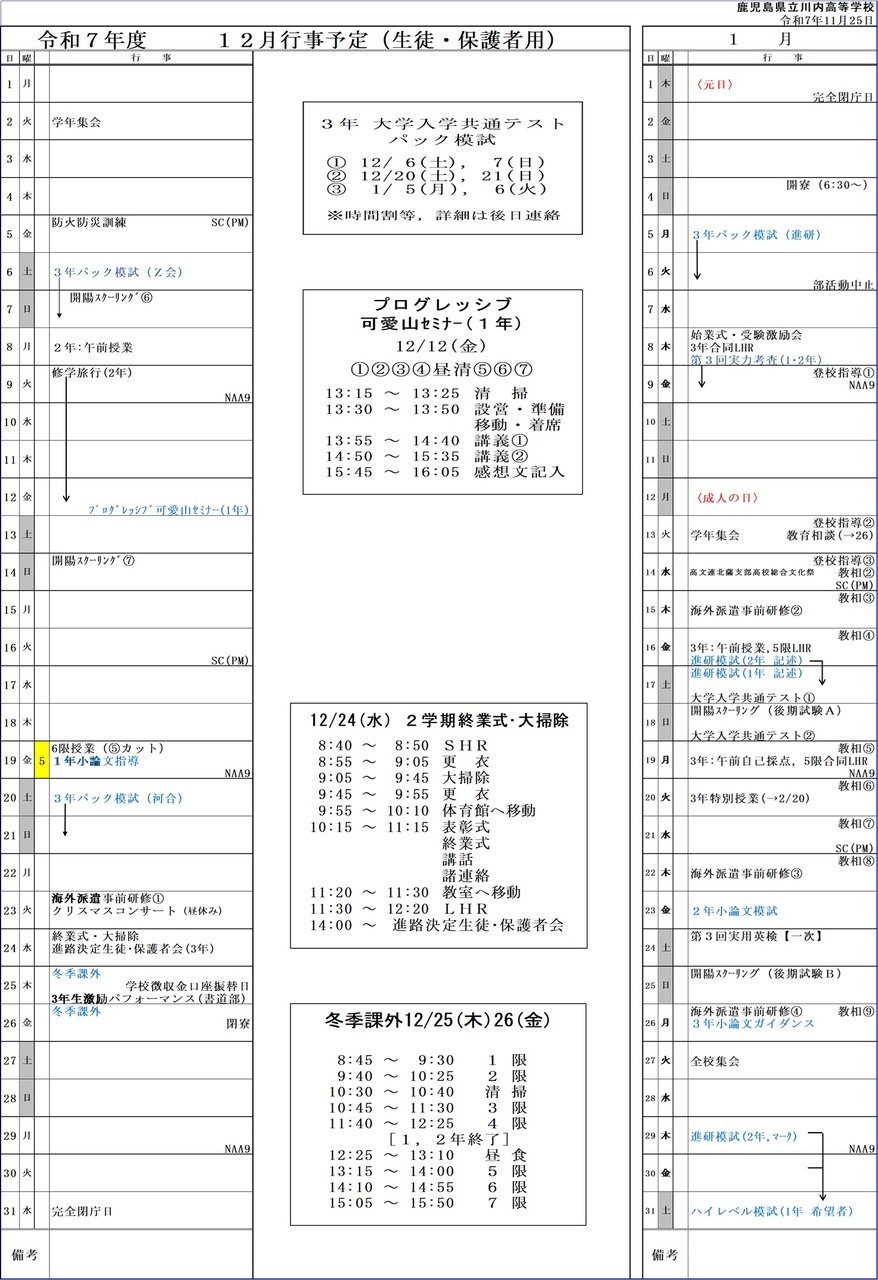Click the red 〈元日〉 holiday label
This screenshot has height=1280, width=878.
(x=714, y=85)
